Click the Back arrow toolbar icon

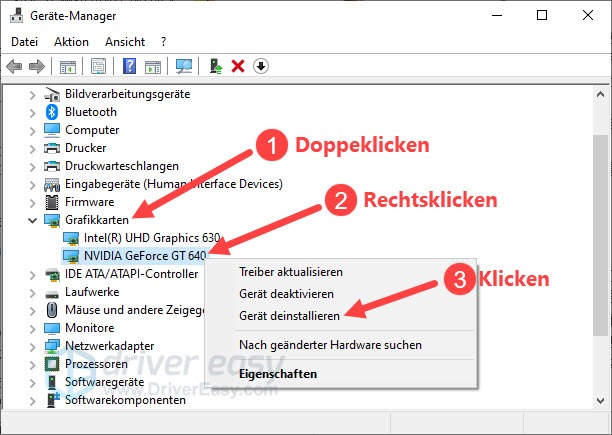[14, 66]
